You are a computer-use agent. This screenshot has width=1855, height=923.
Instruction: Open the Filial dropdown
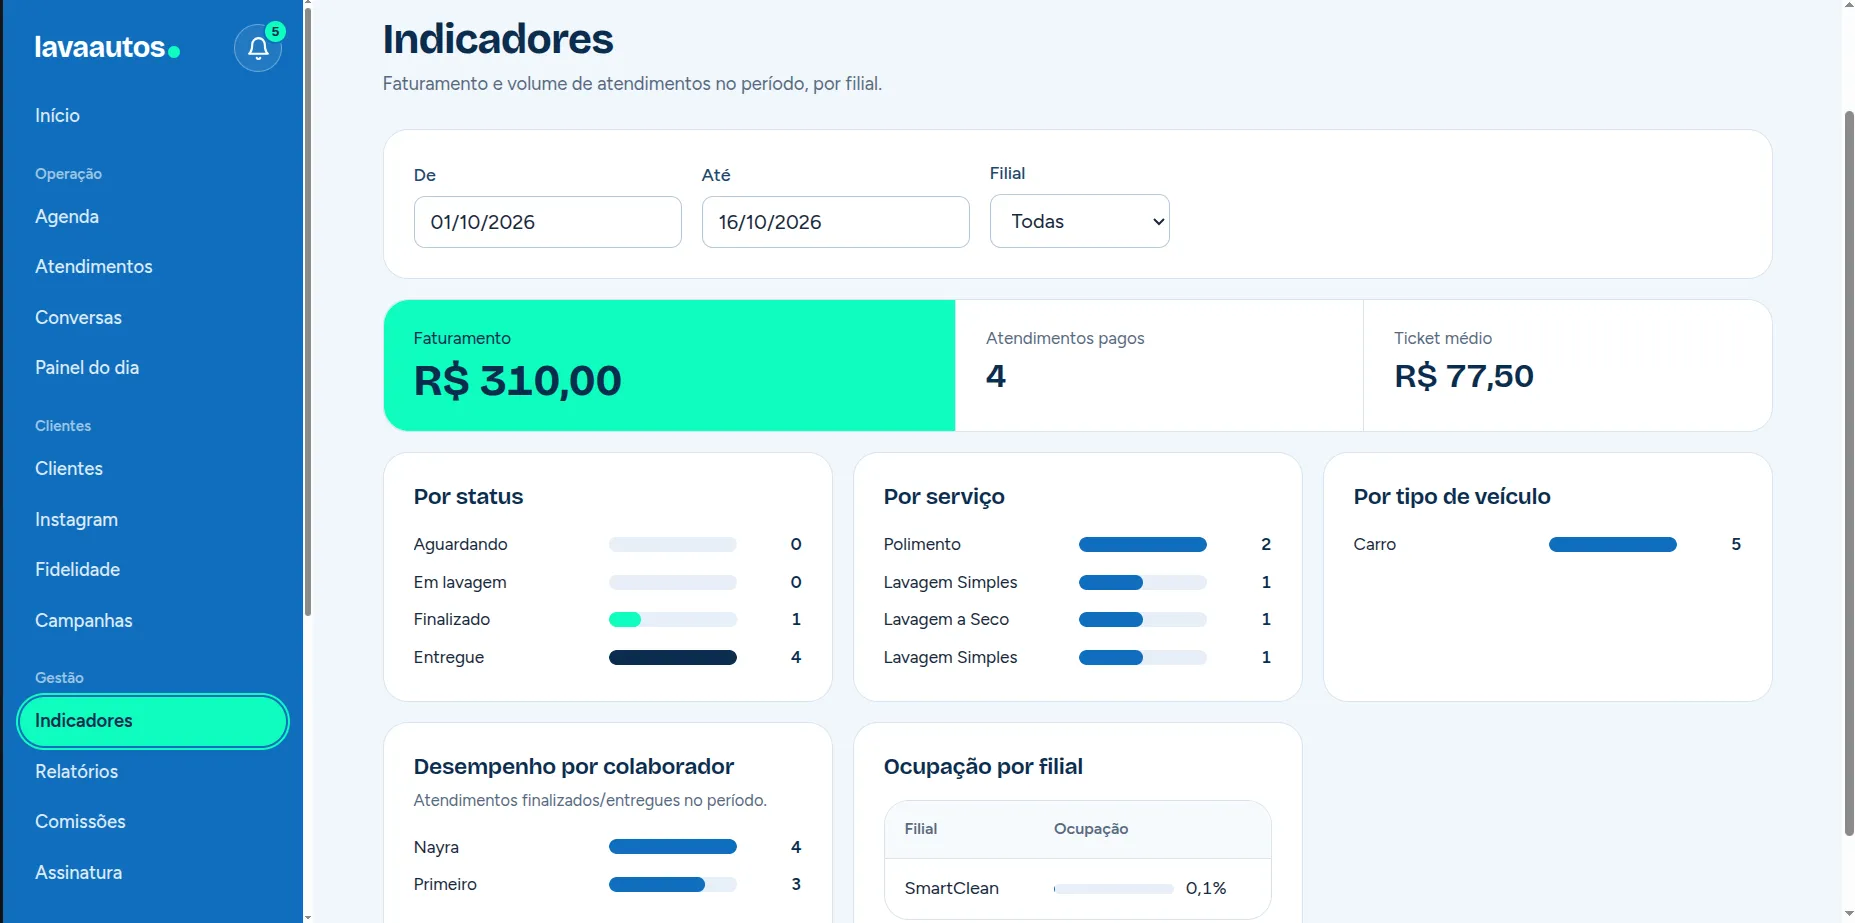pos(1079,221)
